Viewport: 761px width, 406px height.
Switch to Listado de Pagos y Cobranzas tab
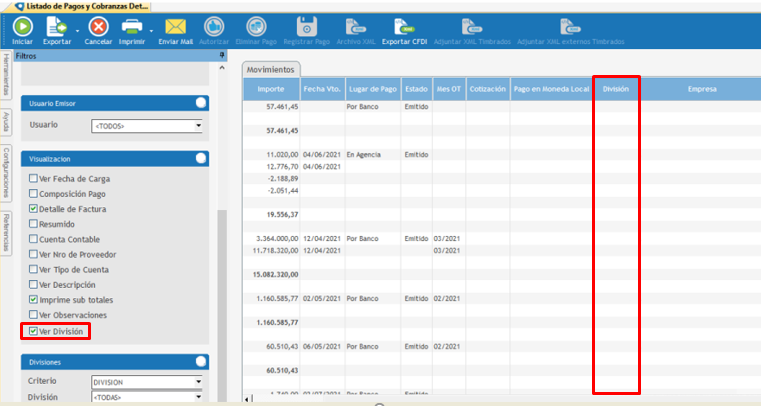82,6
